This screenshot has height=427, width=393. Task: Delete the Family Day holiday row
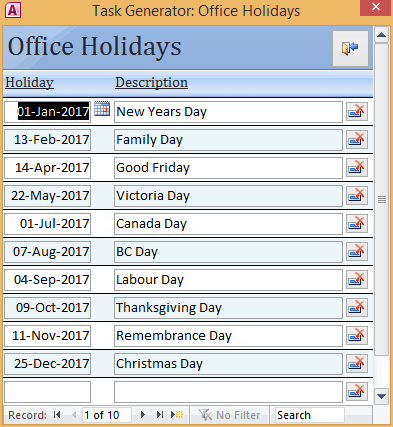pyautogui.click(x=357, y=140)
